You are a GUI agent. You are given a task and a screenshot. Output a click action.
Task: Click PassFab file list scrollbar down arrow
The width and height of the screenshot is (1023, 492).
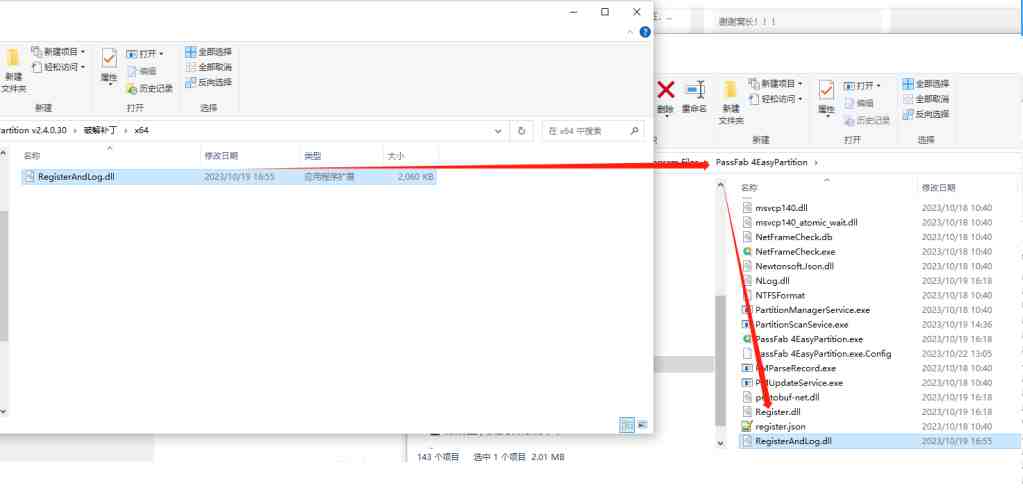point(720,443)
